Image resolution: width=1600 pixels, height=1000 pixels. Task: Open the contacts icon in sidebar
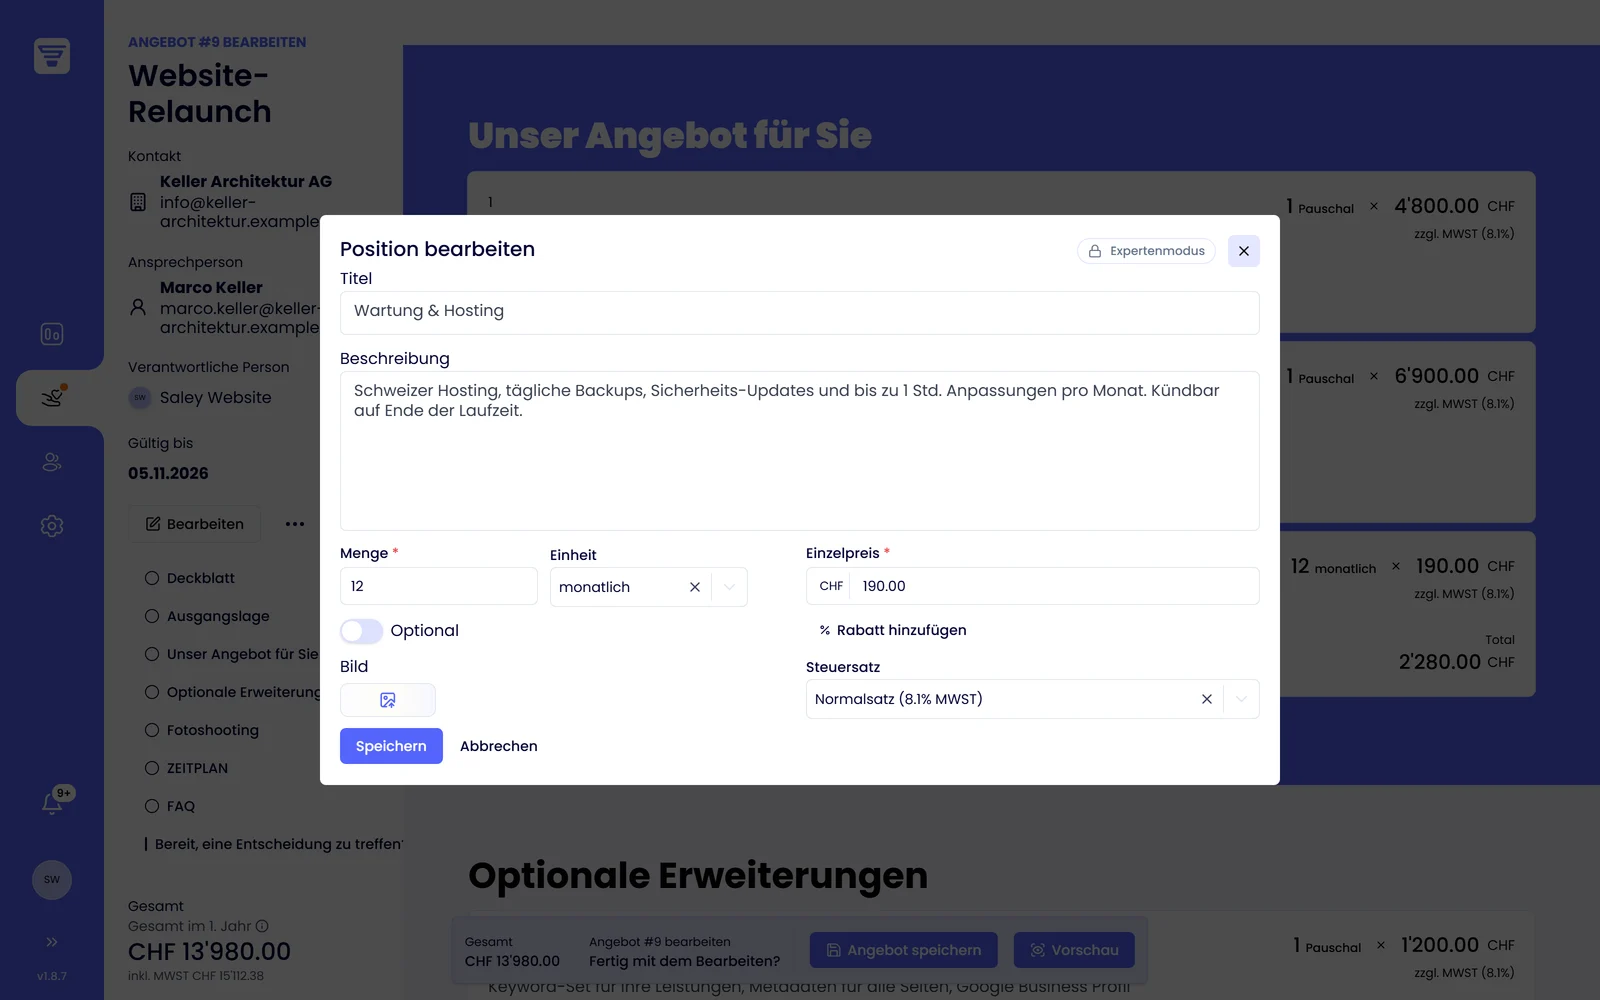(x=52, y=462)
